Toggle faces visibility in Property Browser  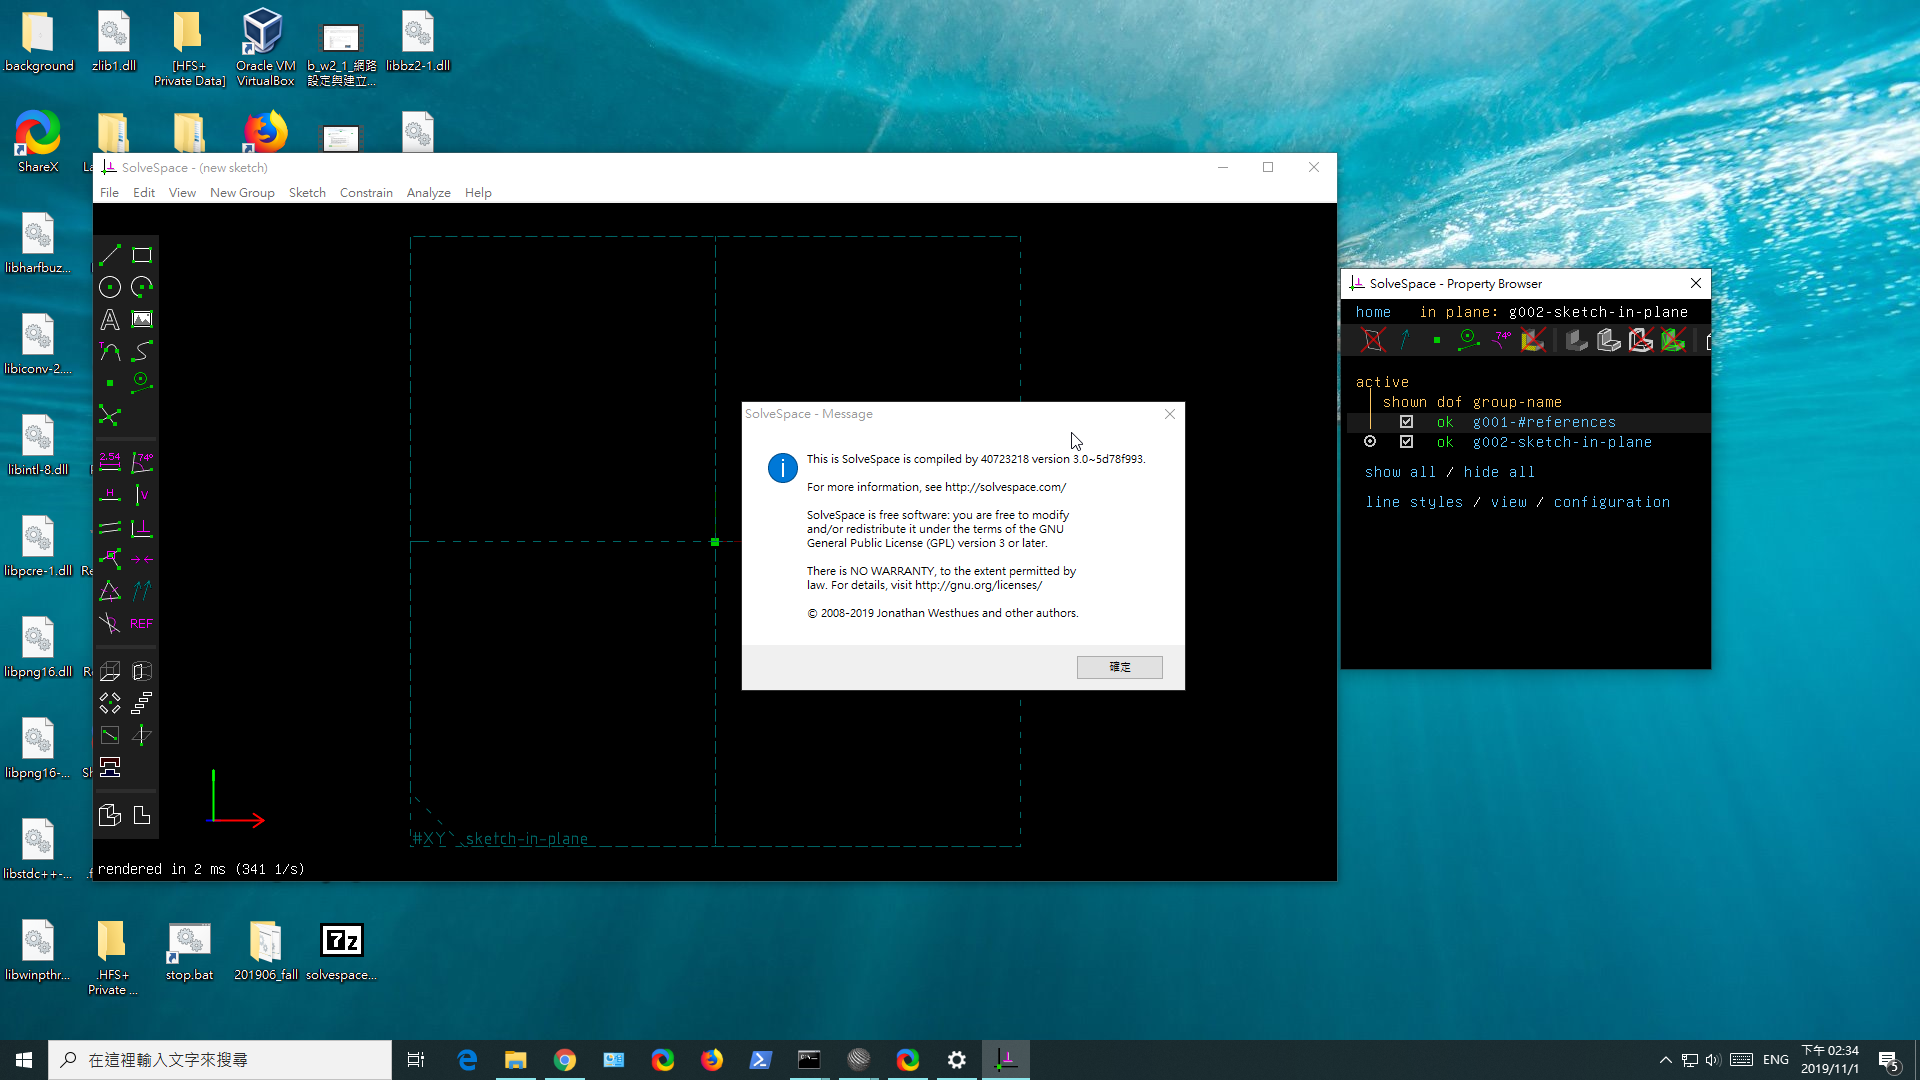coord(1533,340)
